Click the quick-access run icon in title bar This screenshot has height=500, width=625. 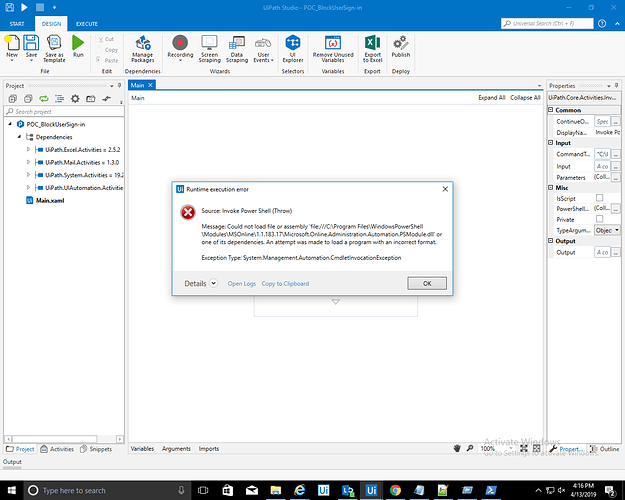pyautogui.click(x=24, y=7)
